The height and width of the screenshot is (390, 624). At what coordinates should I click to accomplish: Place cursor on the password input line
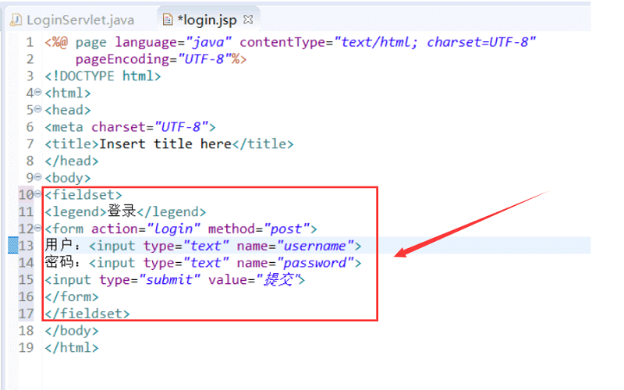click(x=203, y=263)
